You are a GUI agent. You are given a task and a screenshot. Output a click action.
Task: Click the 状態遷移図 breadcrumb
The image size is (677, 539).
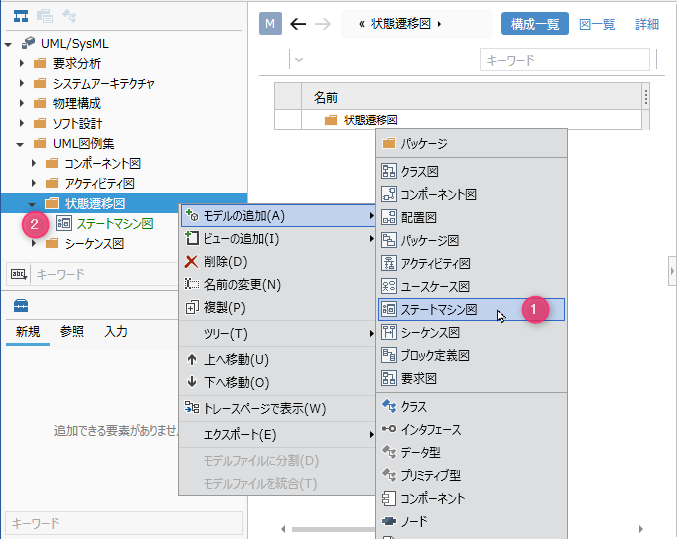401,23
